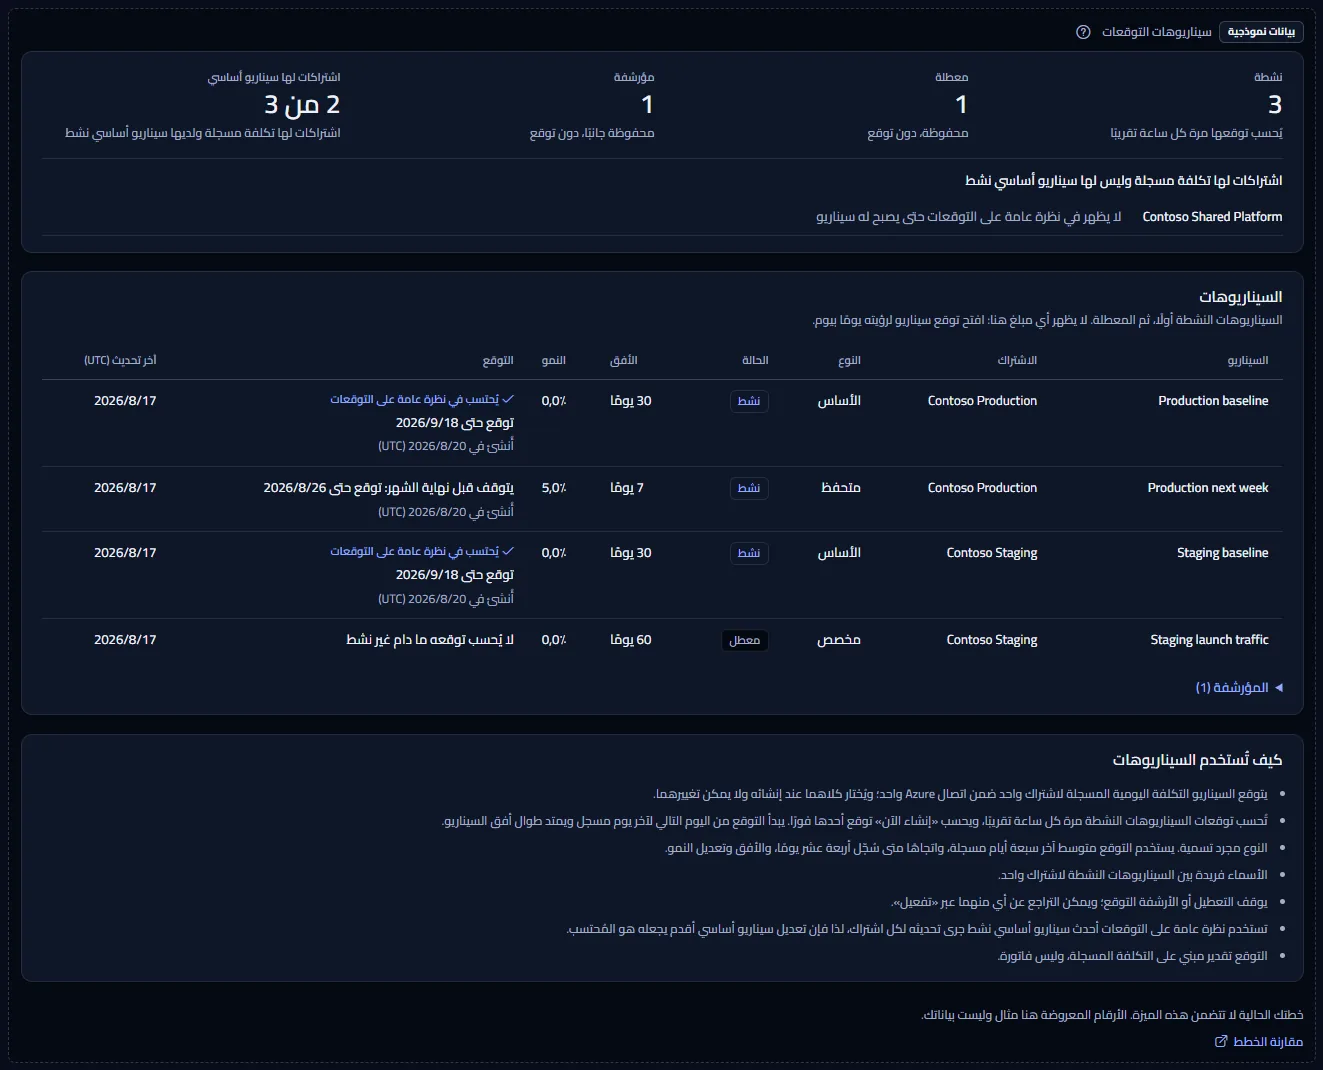Click the "النمو" column header
This screenshot has width=1323, height=1070.
tap(554, 360)
